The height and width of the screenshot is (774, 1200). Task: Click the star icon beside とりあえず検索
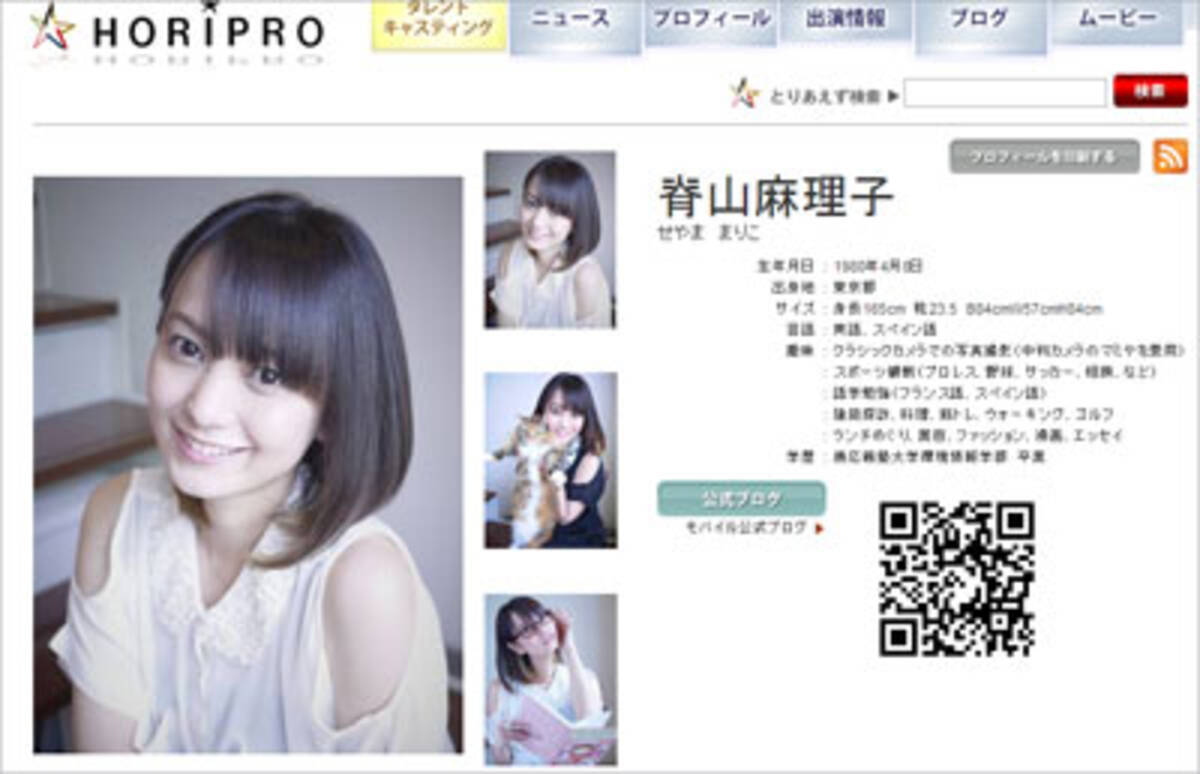pos(744,95)
